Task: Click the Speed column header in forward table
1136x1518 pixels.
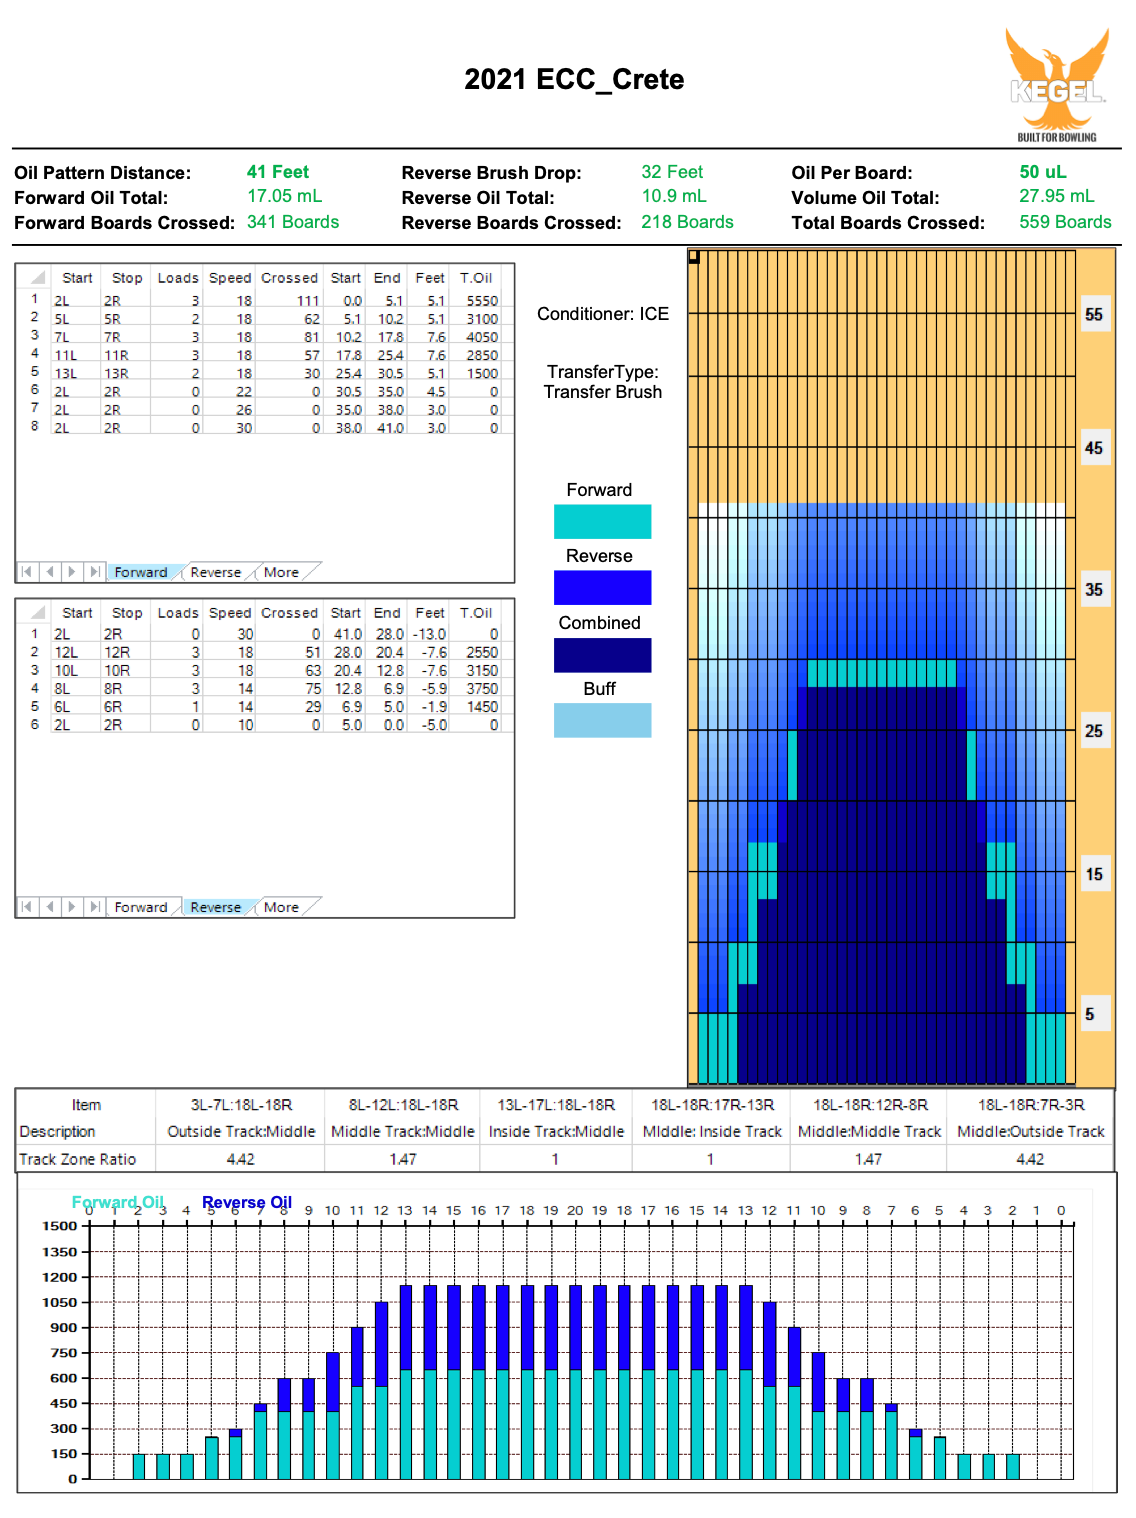Action: 230,278
